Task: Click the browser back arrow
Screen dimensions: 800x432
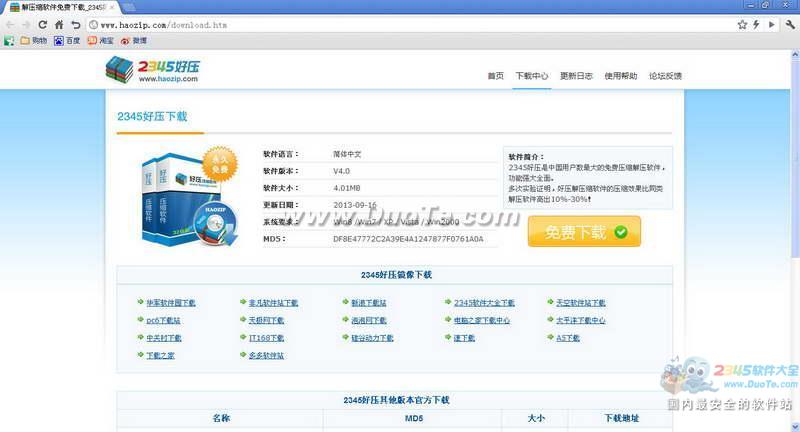Action: 10,24
